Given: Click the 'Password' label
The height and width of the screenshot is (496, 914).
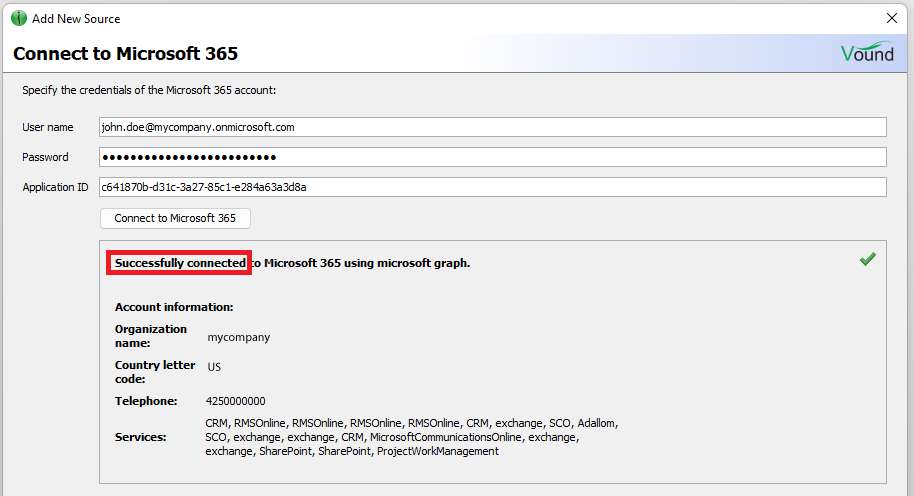Looking at the screenshot, I should click(x=45, y=157).
